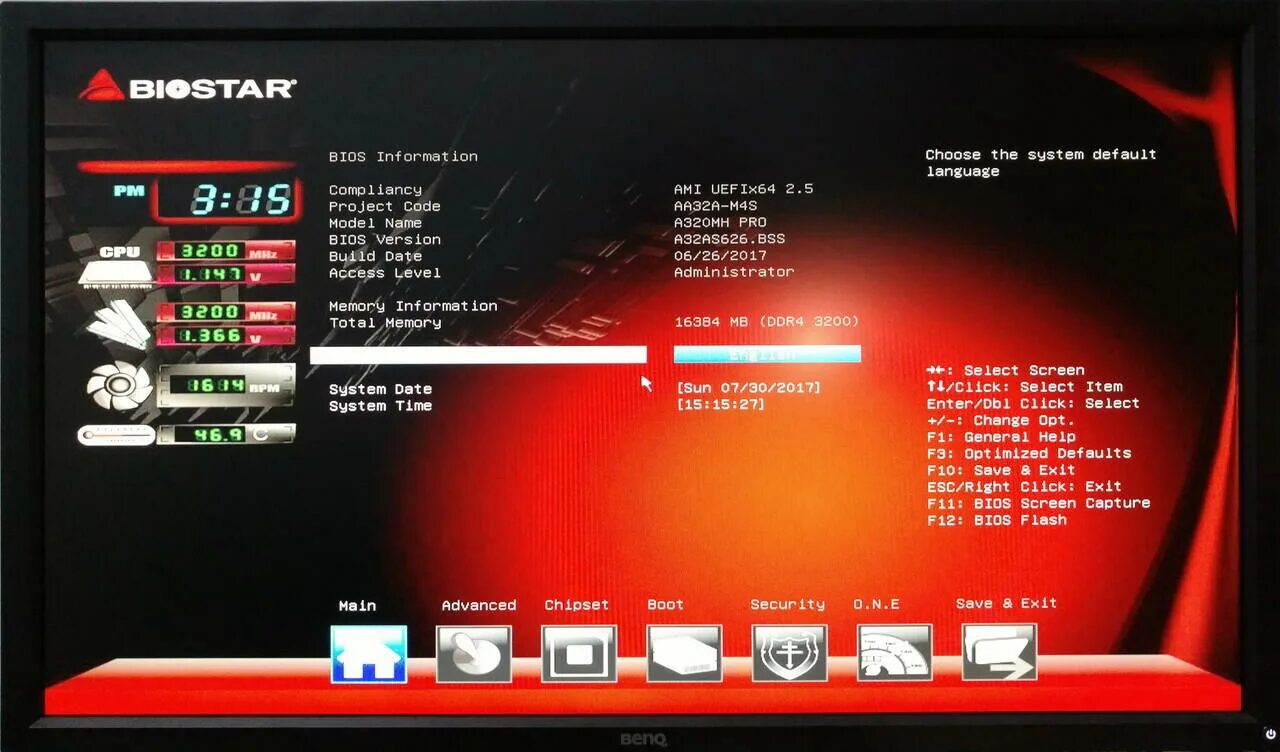Click the F12: BIOS Flash hint

[997, 520]
